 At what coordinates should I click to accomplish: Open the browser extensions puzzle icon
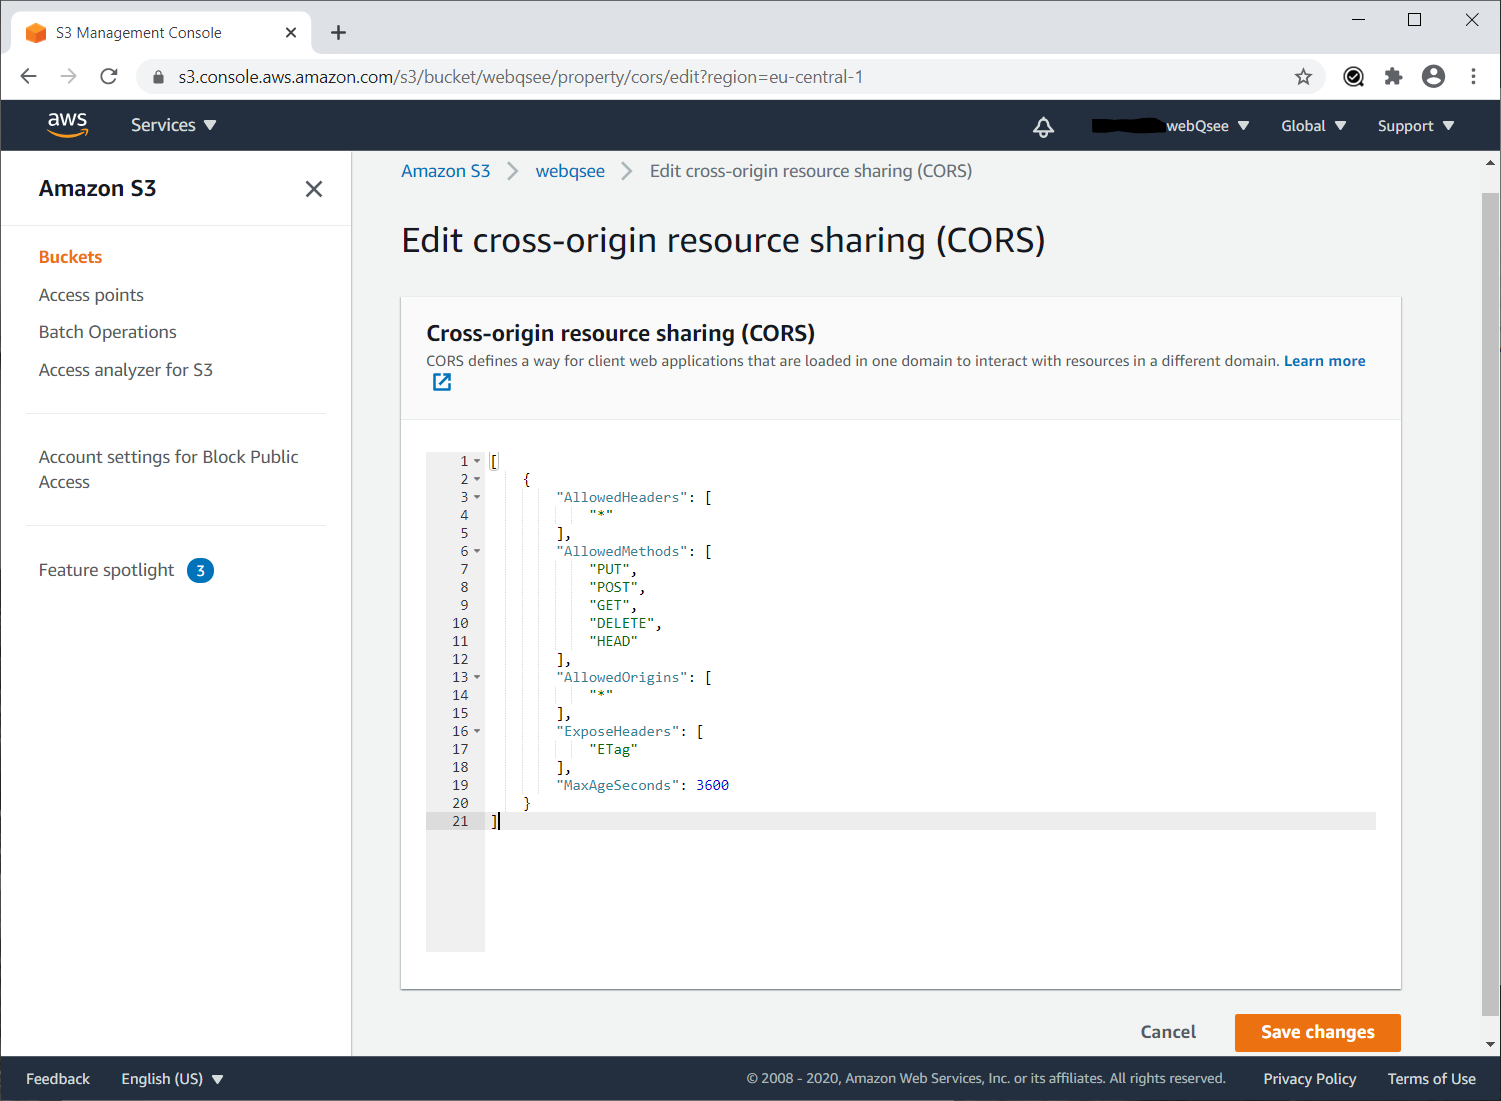tap(1393, 77)
